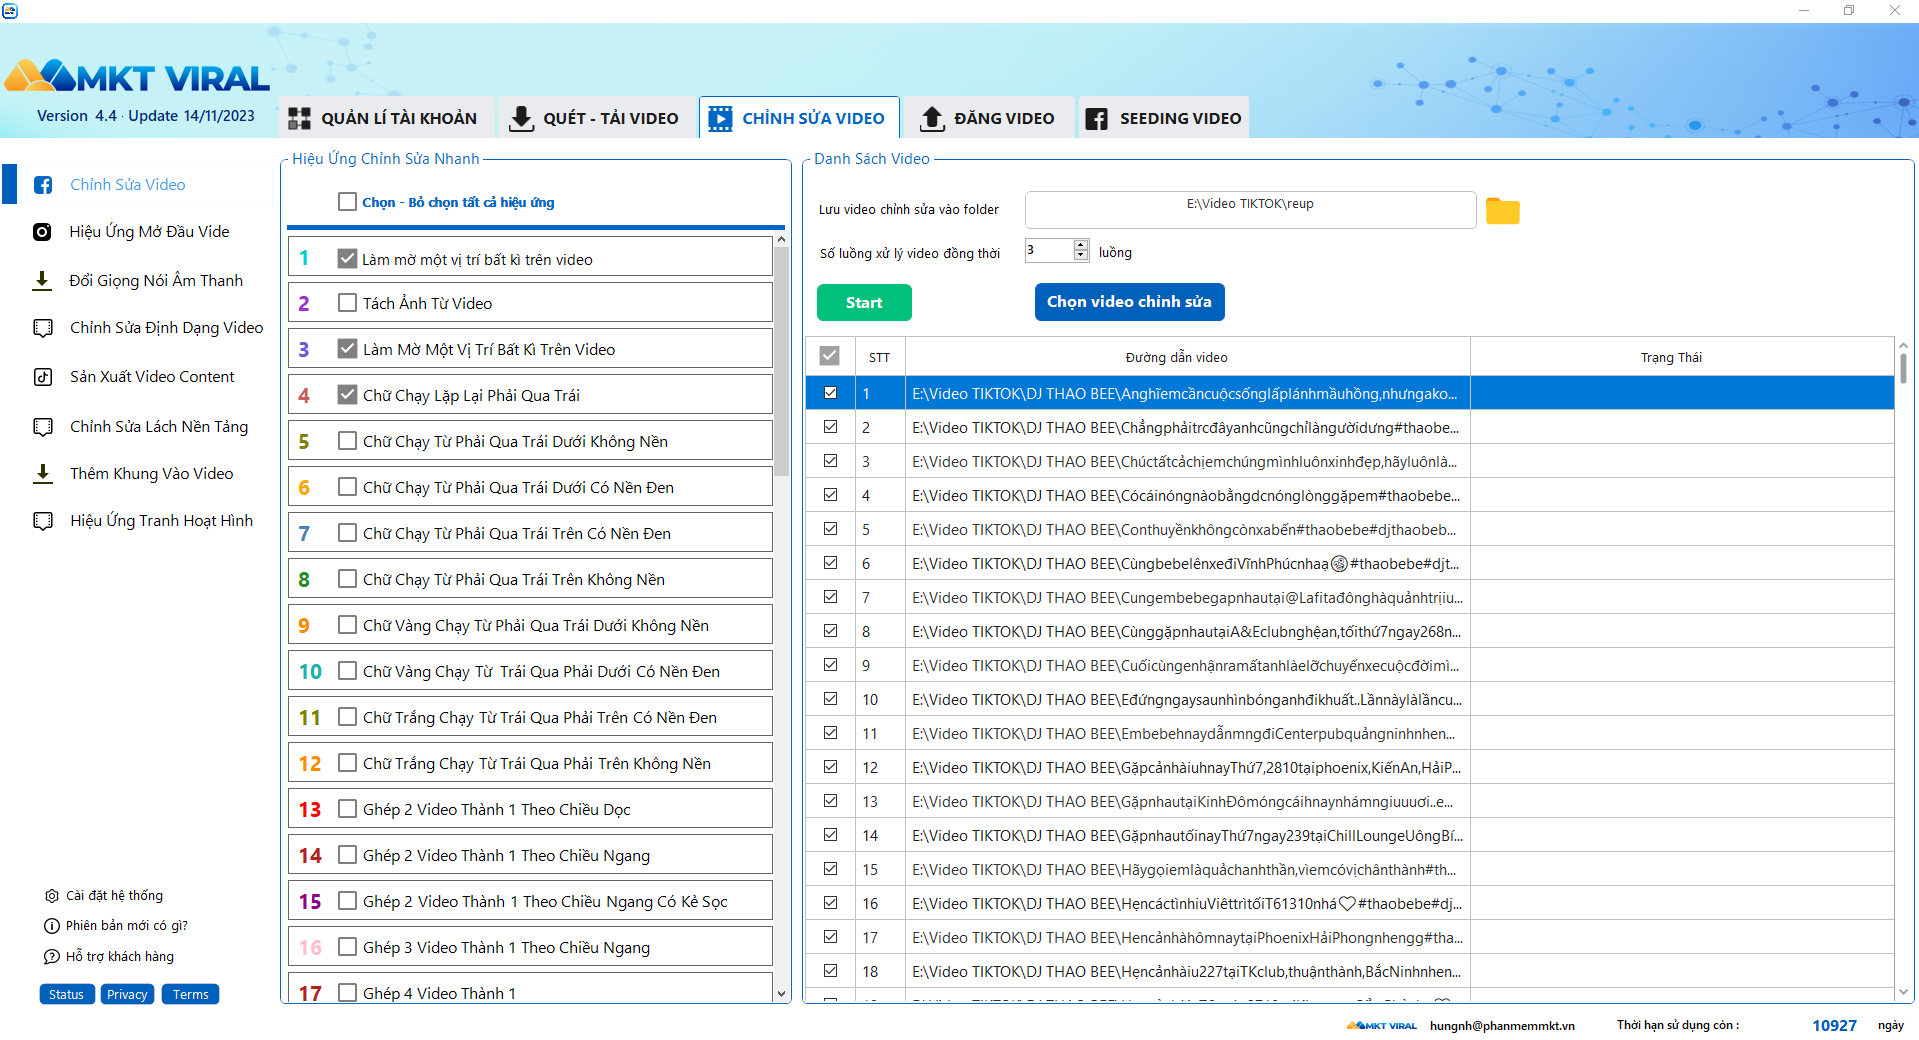This screenshot has height=1040, width=1919.
Task: Uncheck the checkbox for video row 7
Action: pos(830,597)
